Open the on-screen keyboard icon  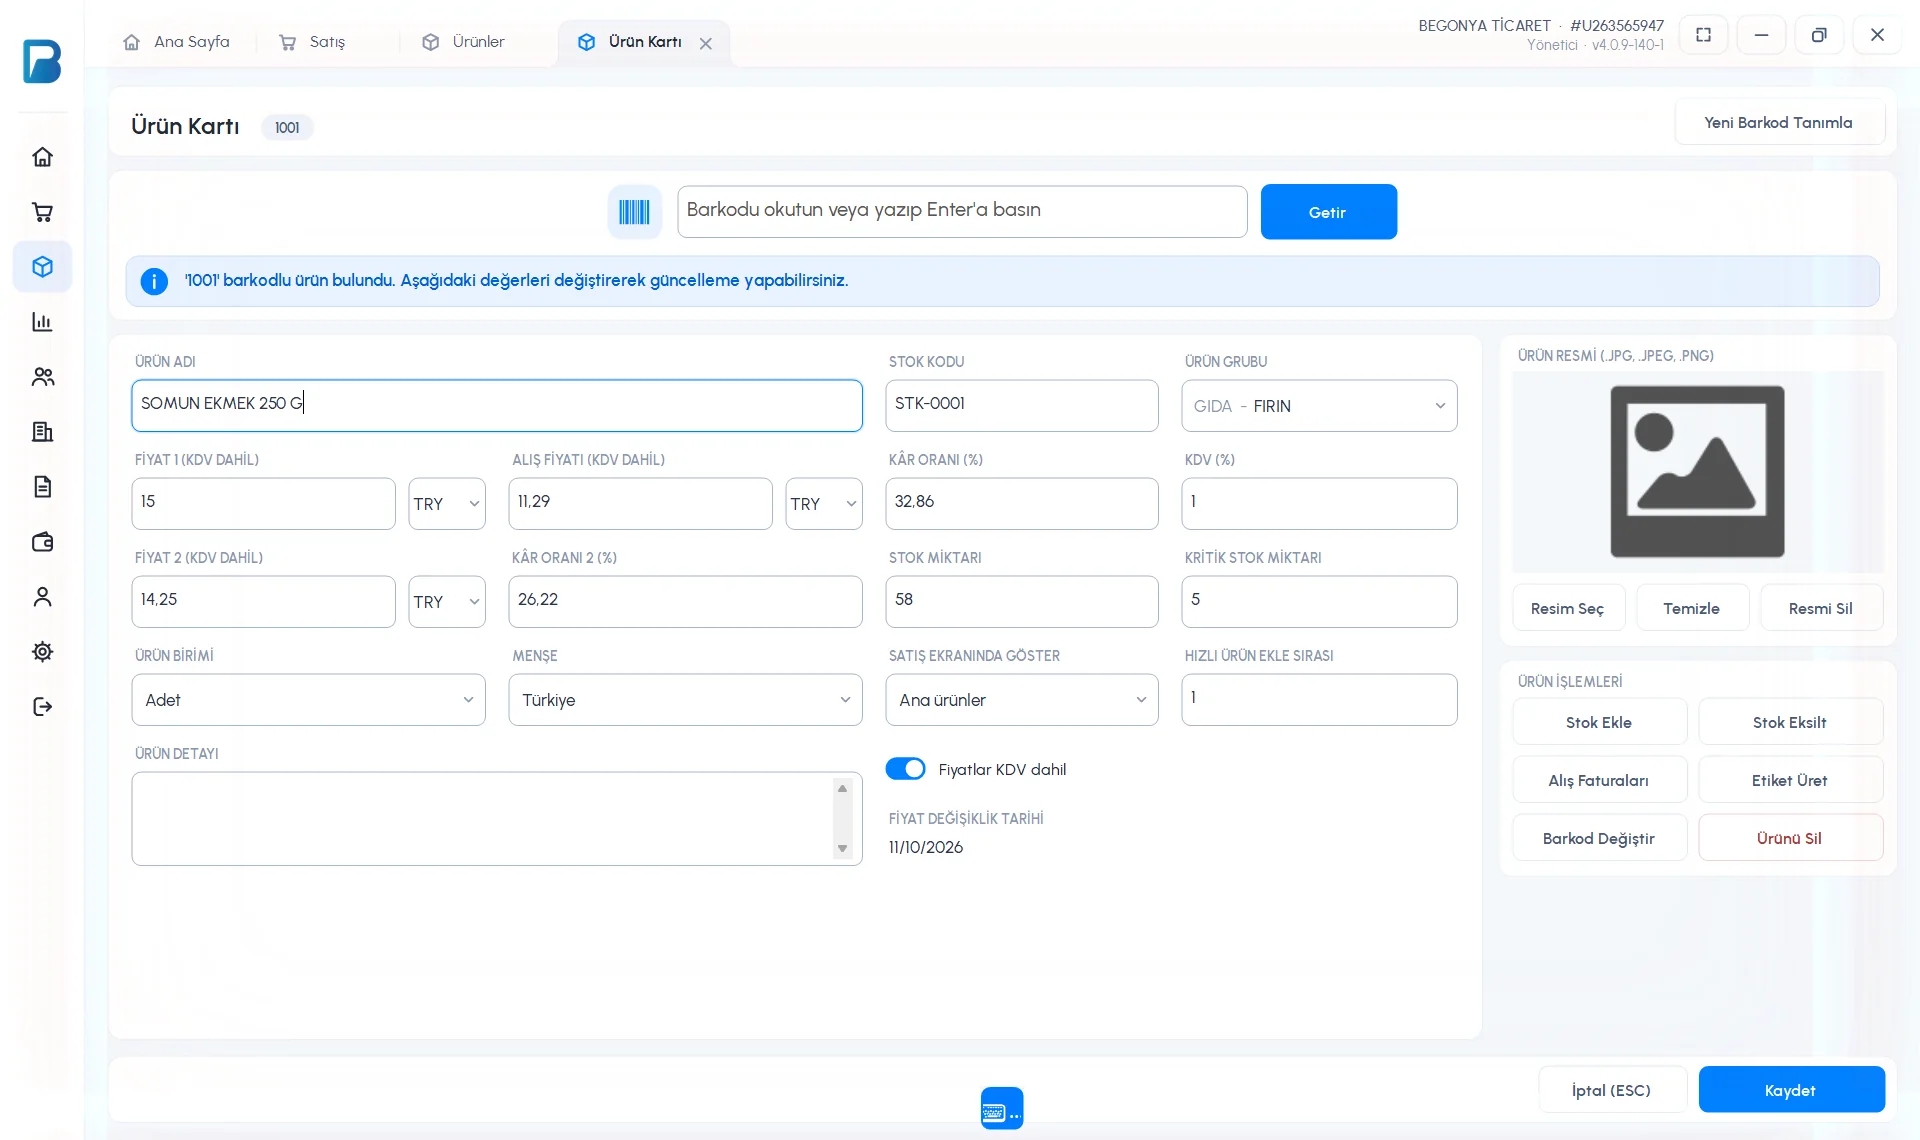(x=1001, y=1108)
